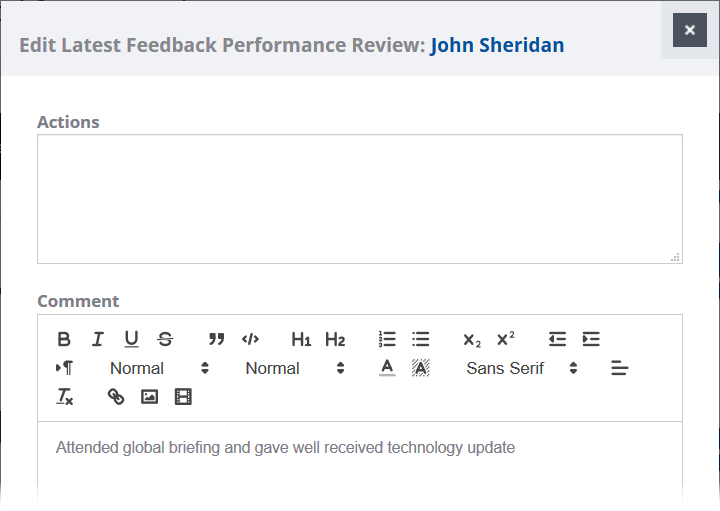Viewport: 720px width, 511px height.
Task: Toggle bulleted list
Action: pos(421,339)
